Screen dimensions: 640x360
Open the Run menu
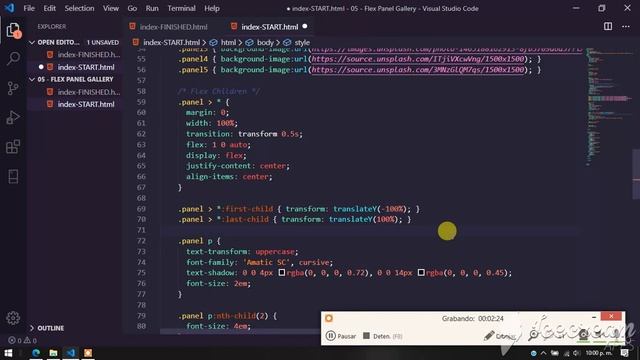point(152,8)
